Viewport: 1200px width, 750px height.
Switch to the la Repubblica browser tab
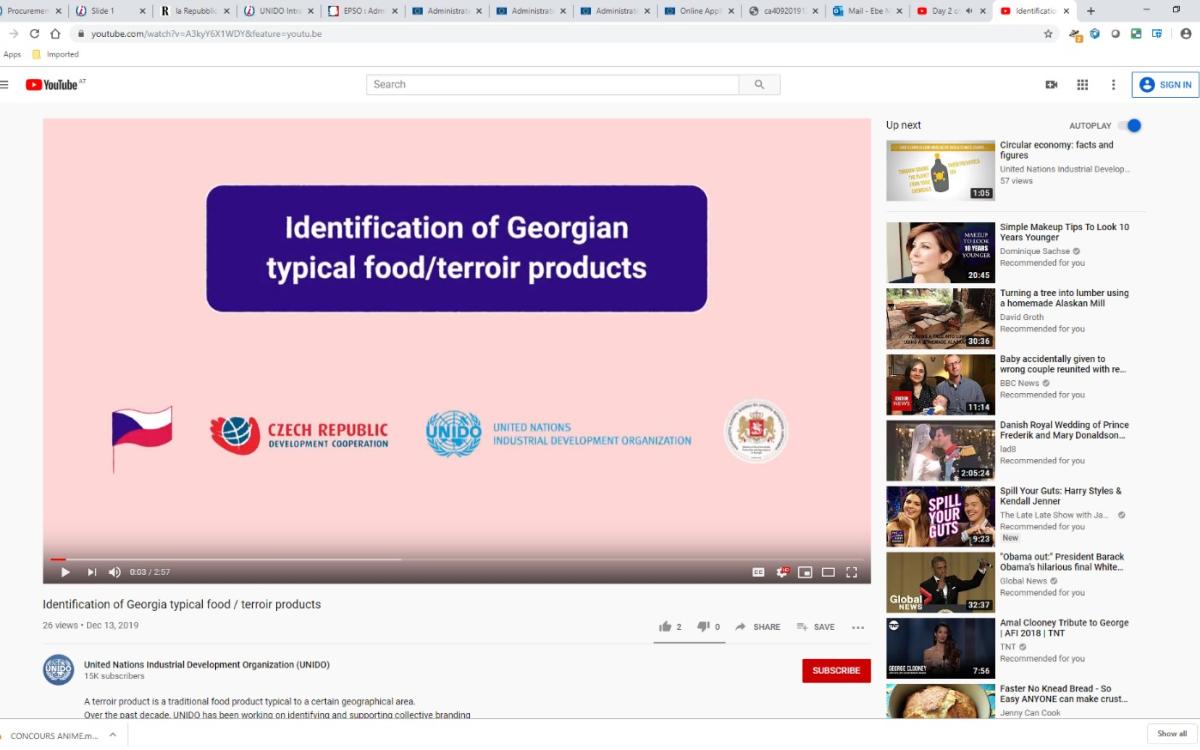pyautogui.click(x=195, y=11)
